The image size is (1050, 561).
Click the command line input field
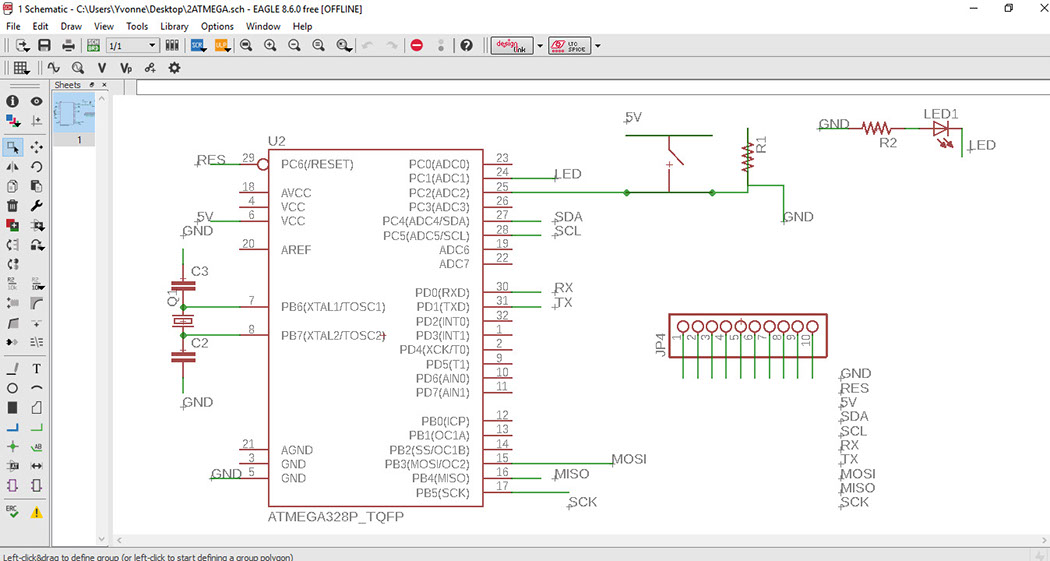(x=592, y=87)
